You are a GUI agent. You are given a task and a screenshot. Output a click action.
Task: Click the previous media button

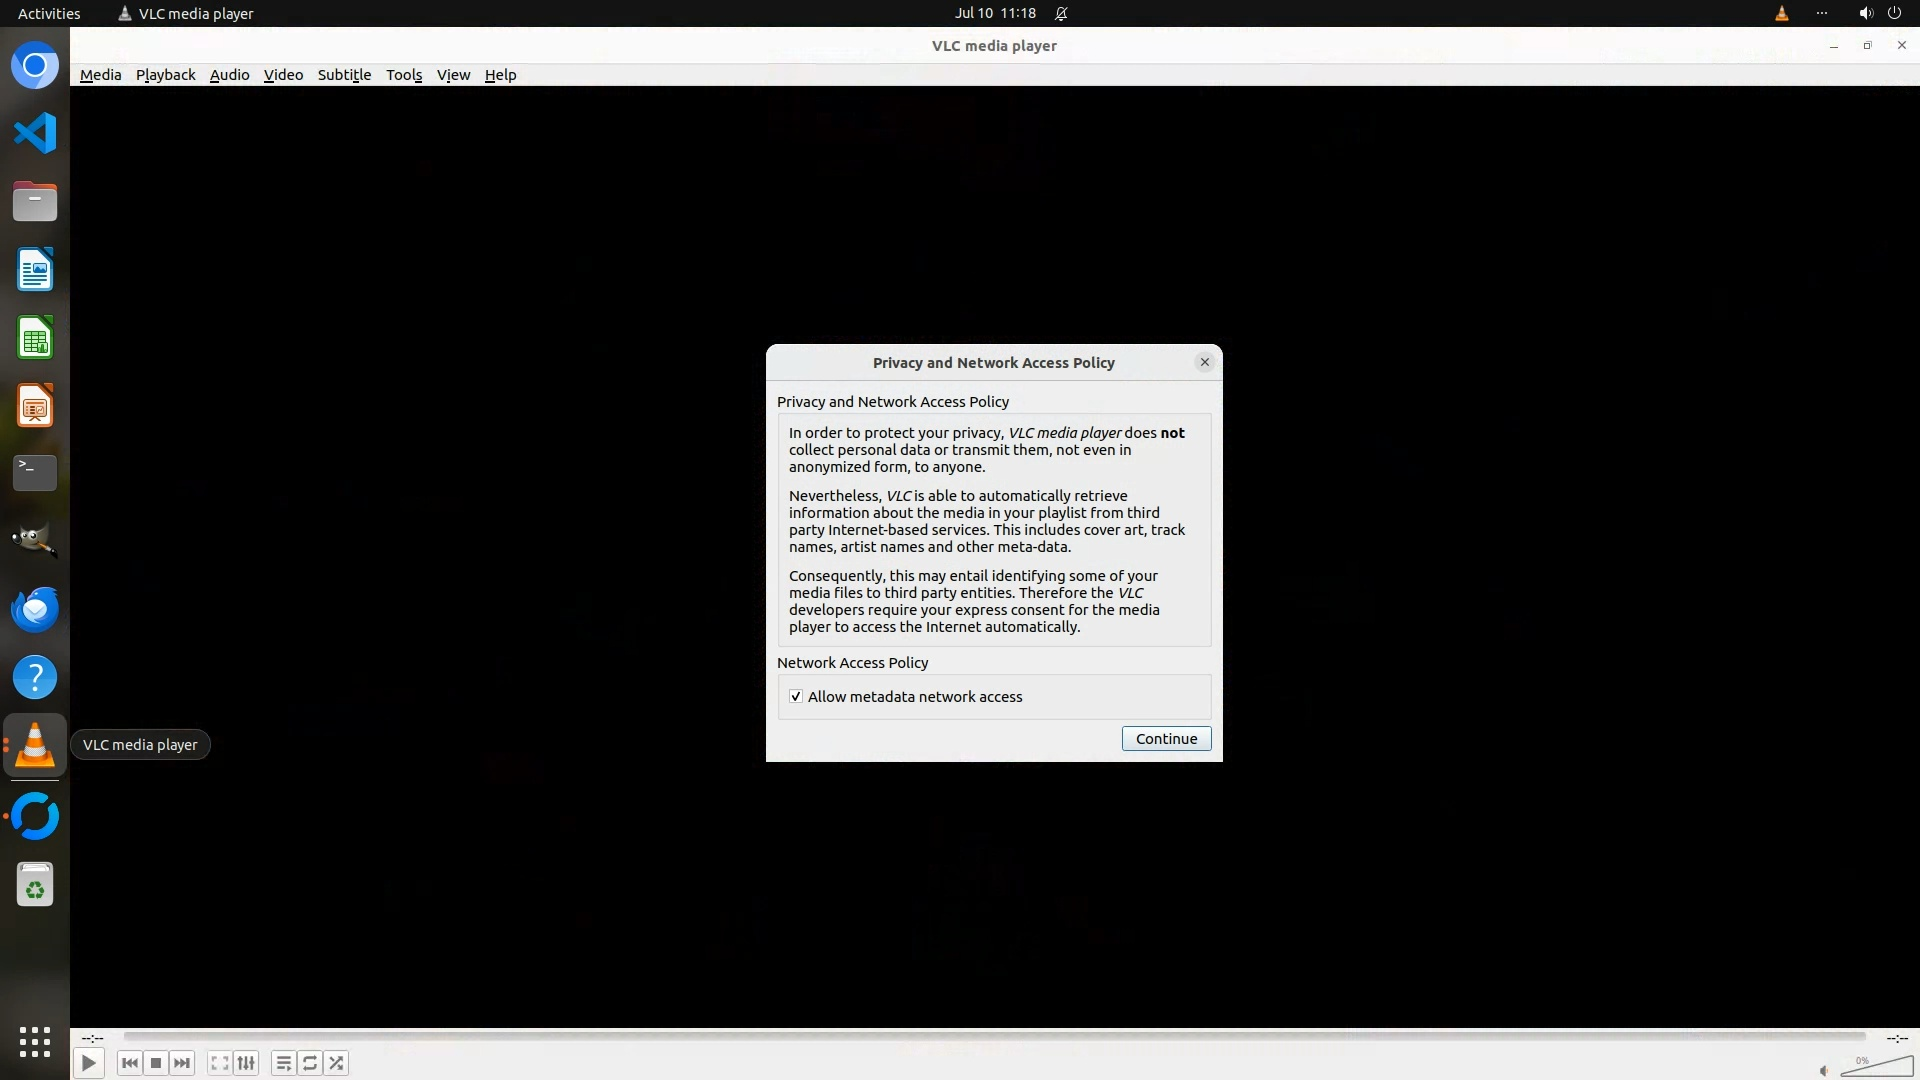pos(129,1063)
